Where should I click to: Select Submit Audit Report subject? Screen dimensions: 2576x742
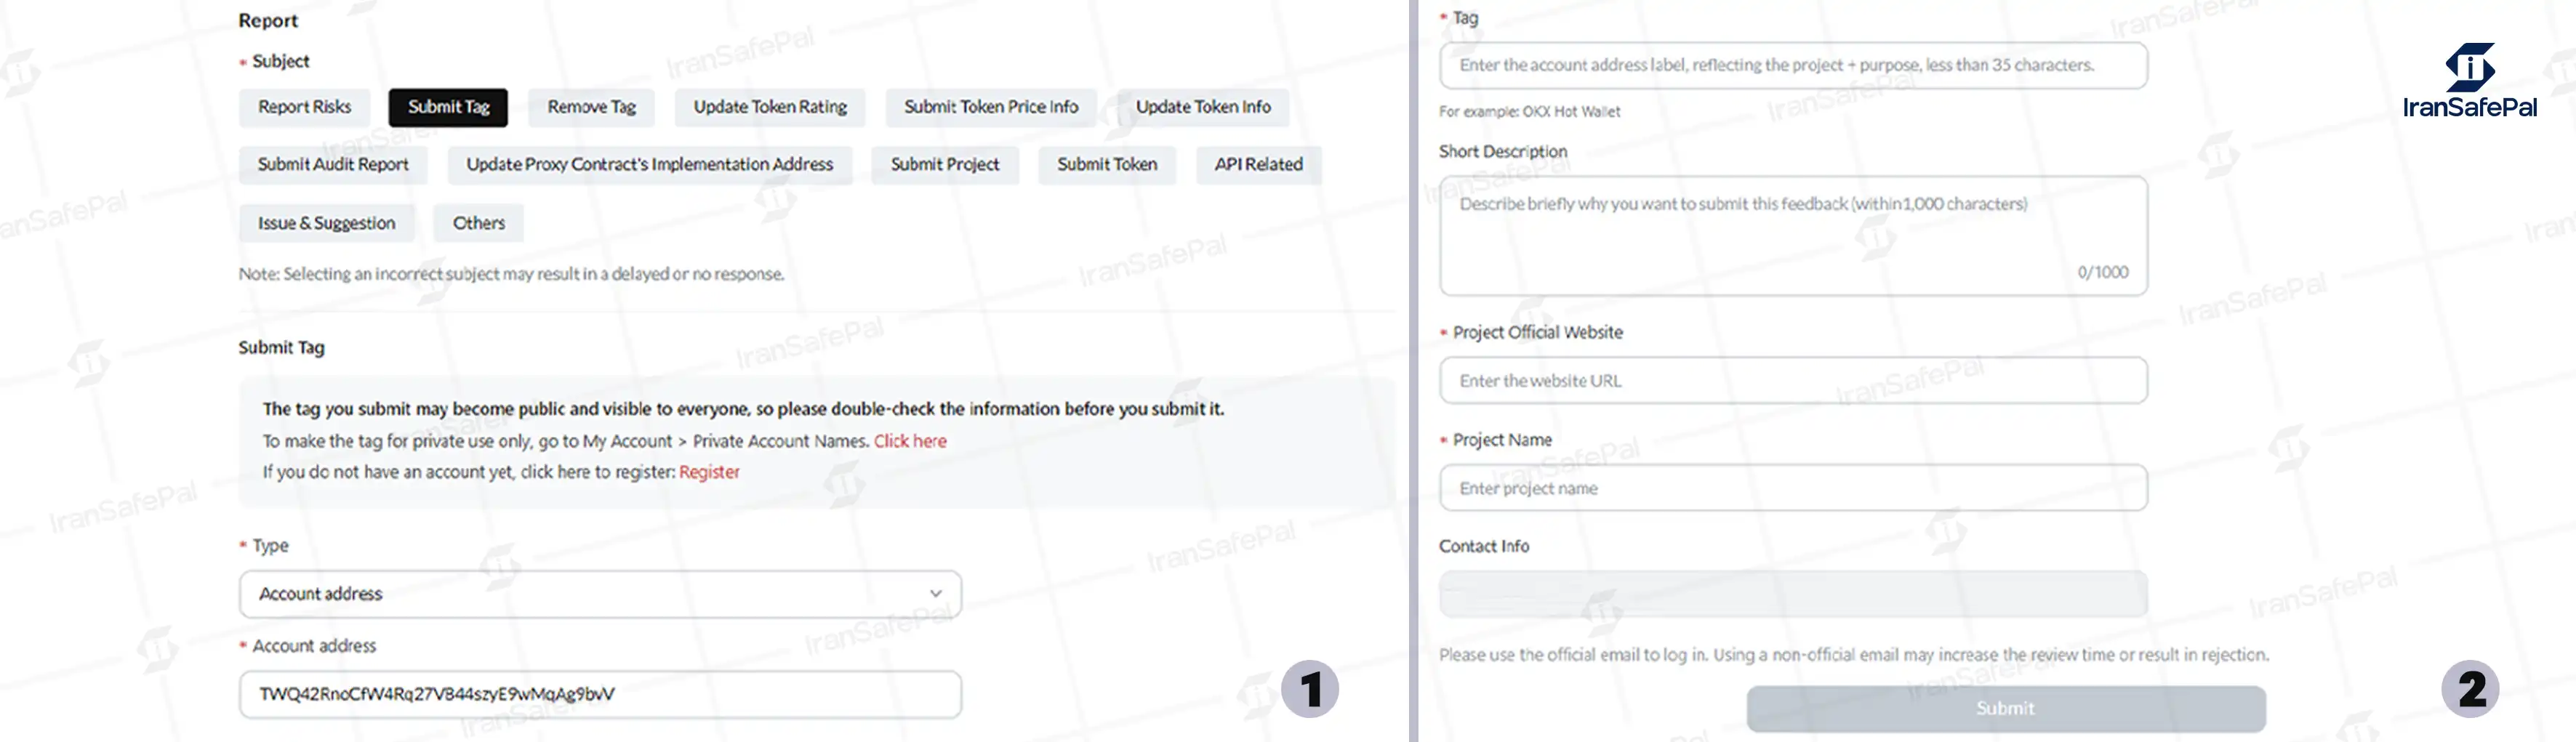[x=333, y=165]
